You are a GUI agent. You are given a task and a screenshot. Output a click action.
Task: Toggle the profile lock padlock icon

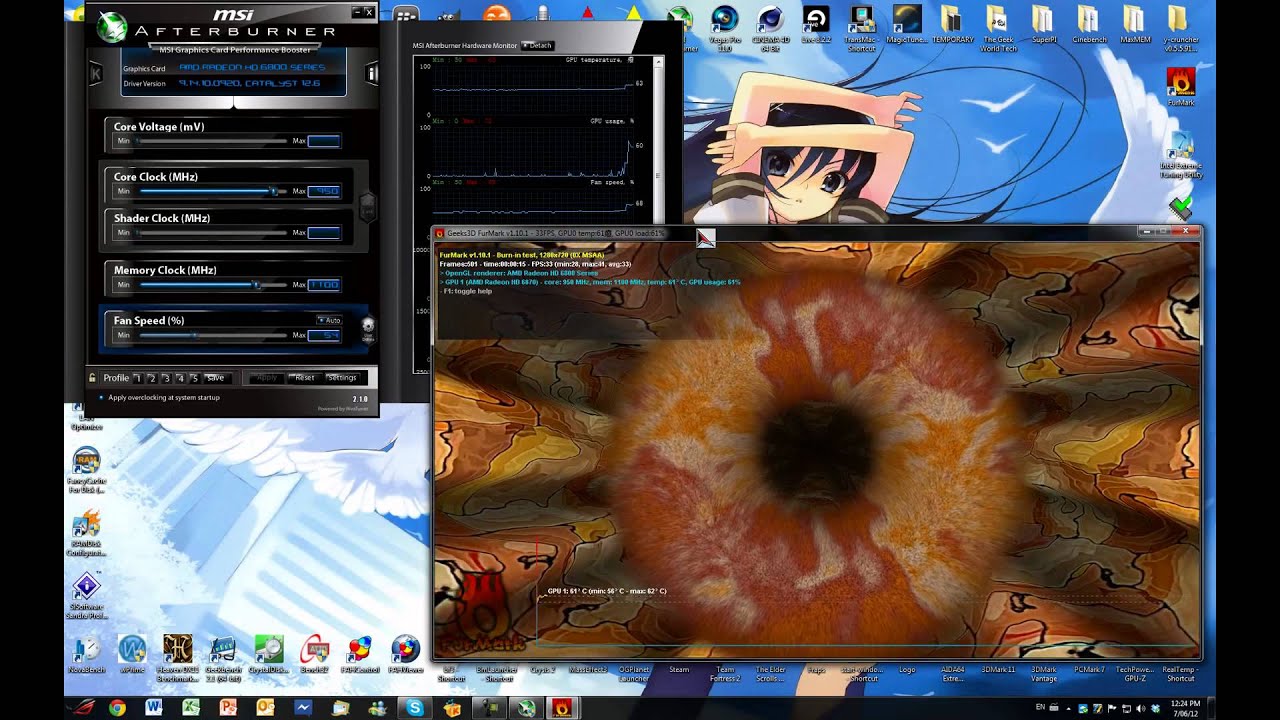93,378
